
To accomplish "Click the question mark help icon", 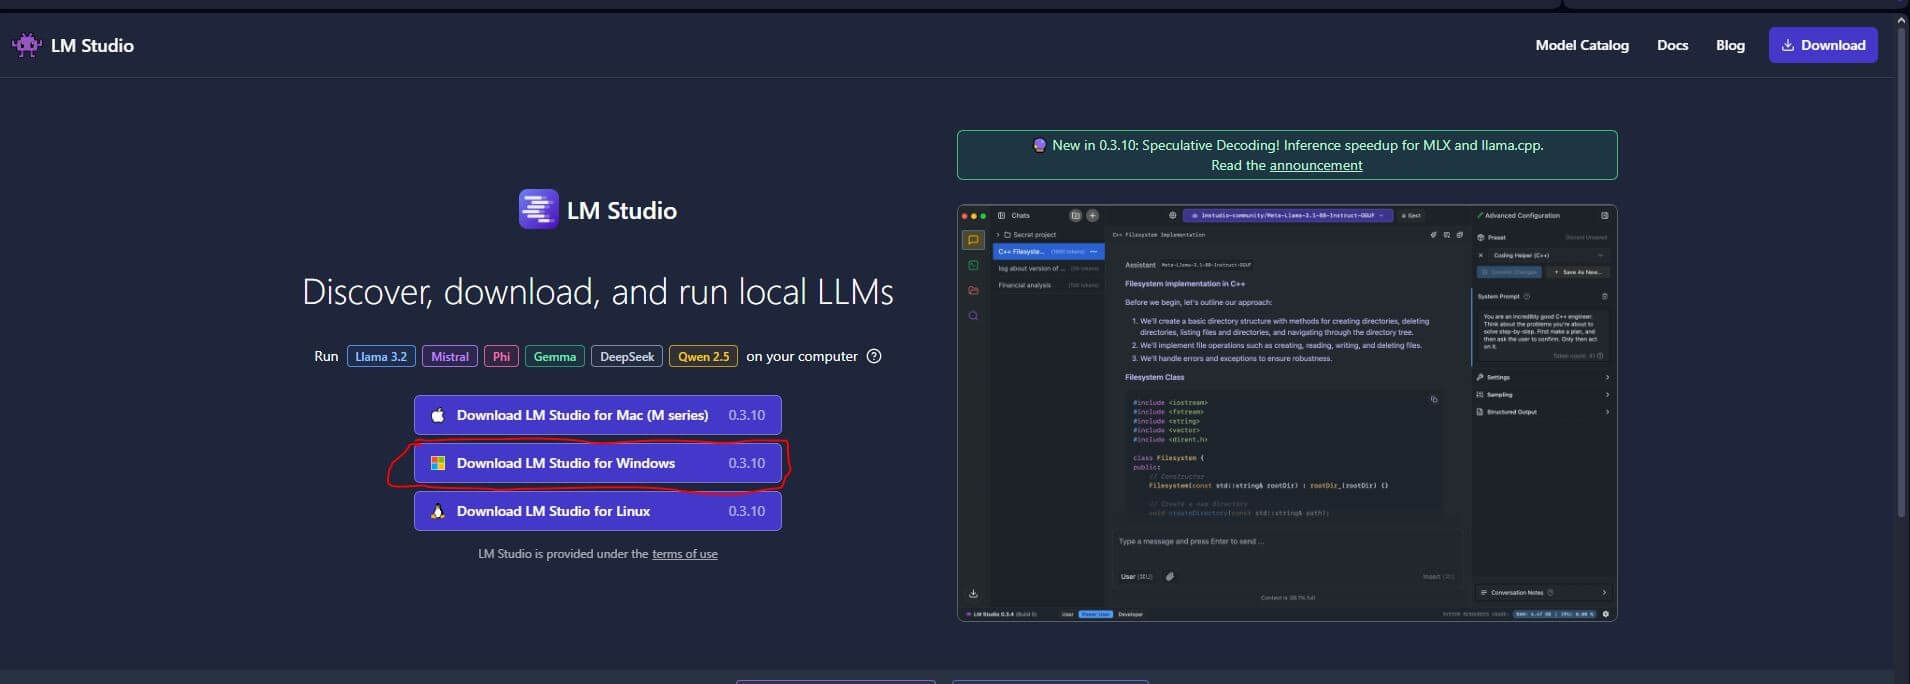I will [874, 356].
